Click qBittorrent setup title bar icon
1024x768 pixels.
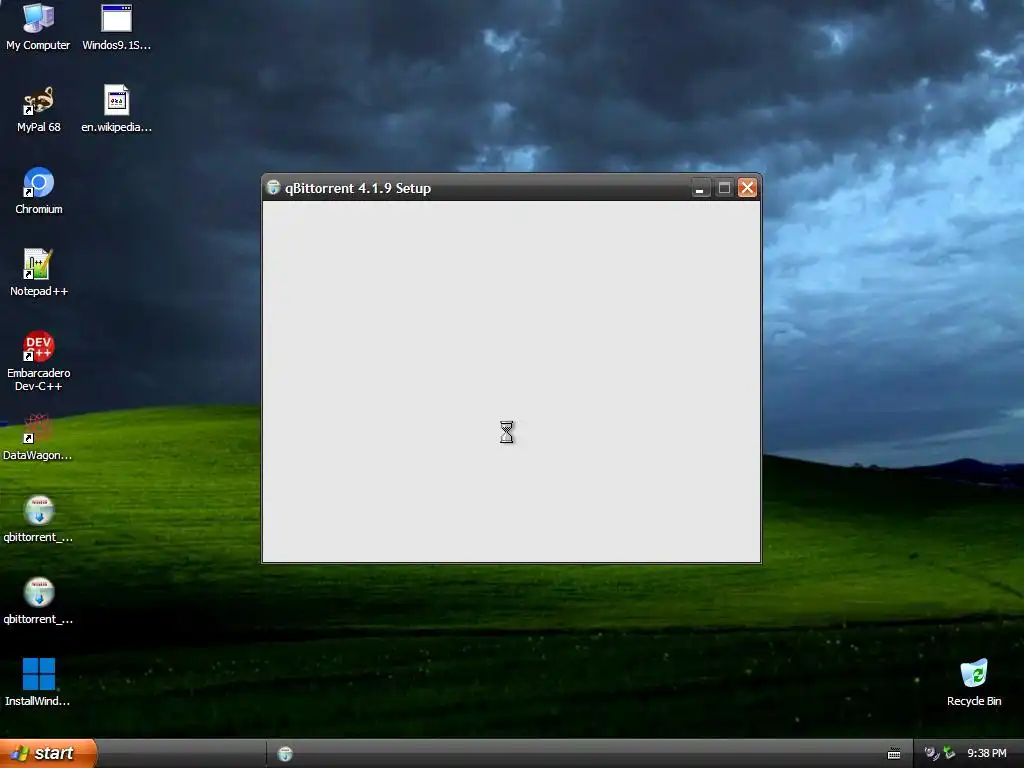[x=274, y=187]
